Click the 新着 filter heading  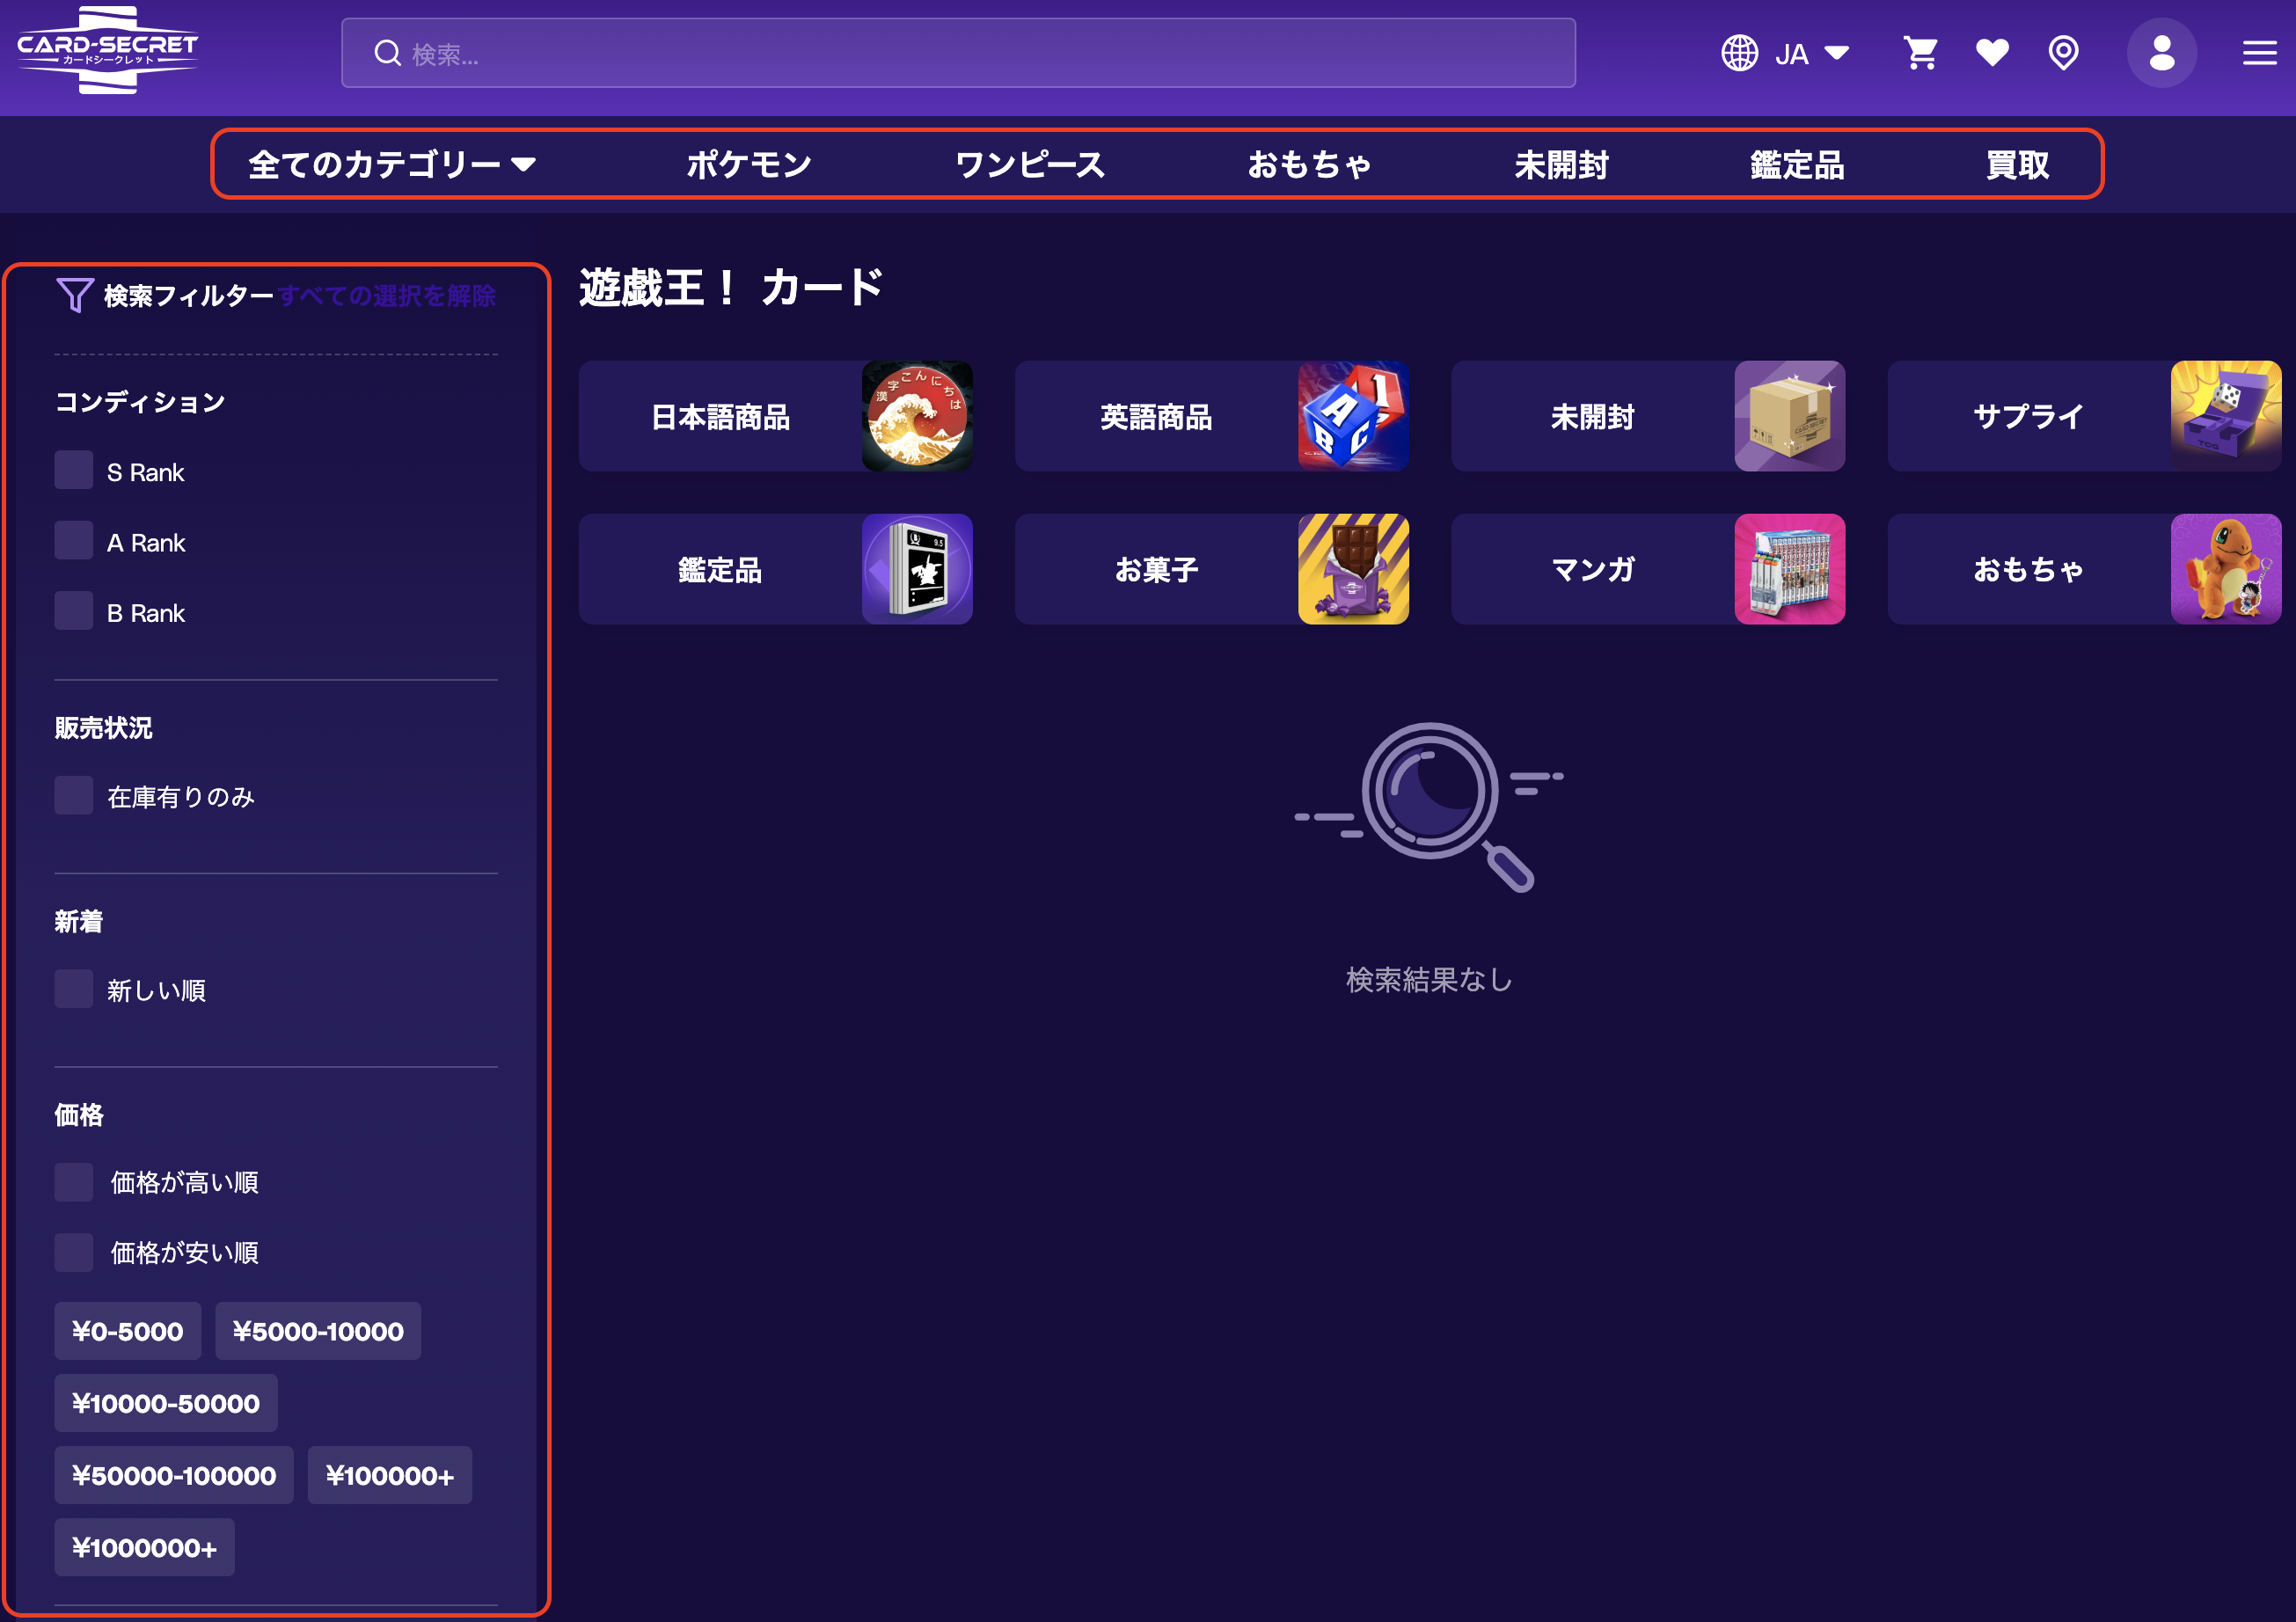[79, 921]
